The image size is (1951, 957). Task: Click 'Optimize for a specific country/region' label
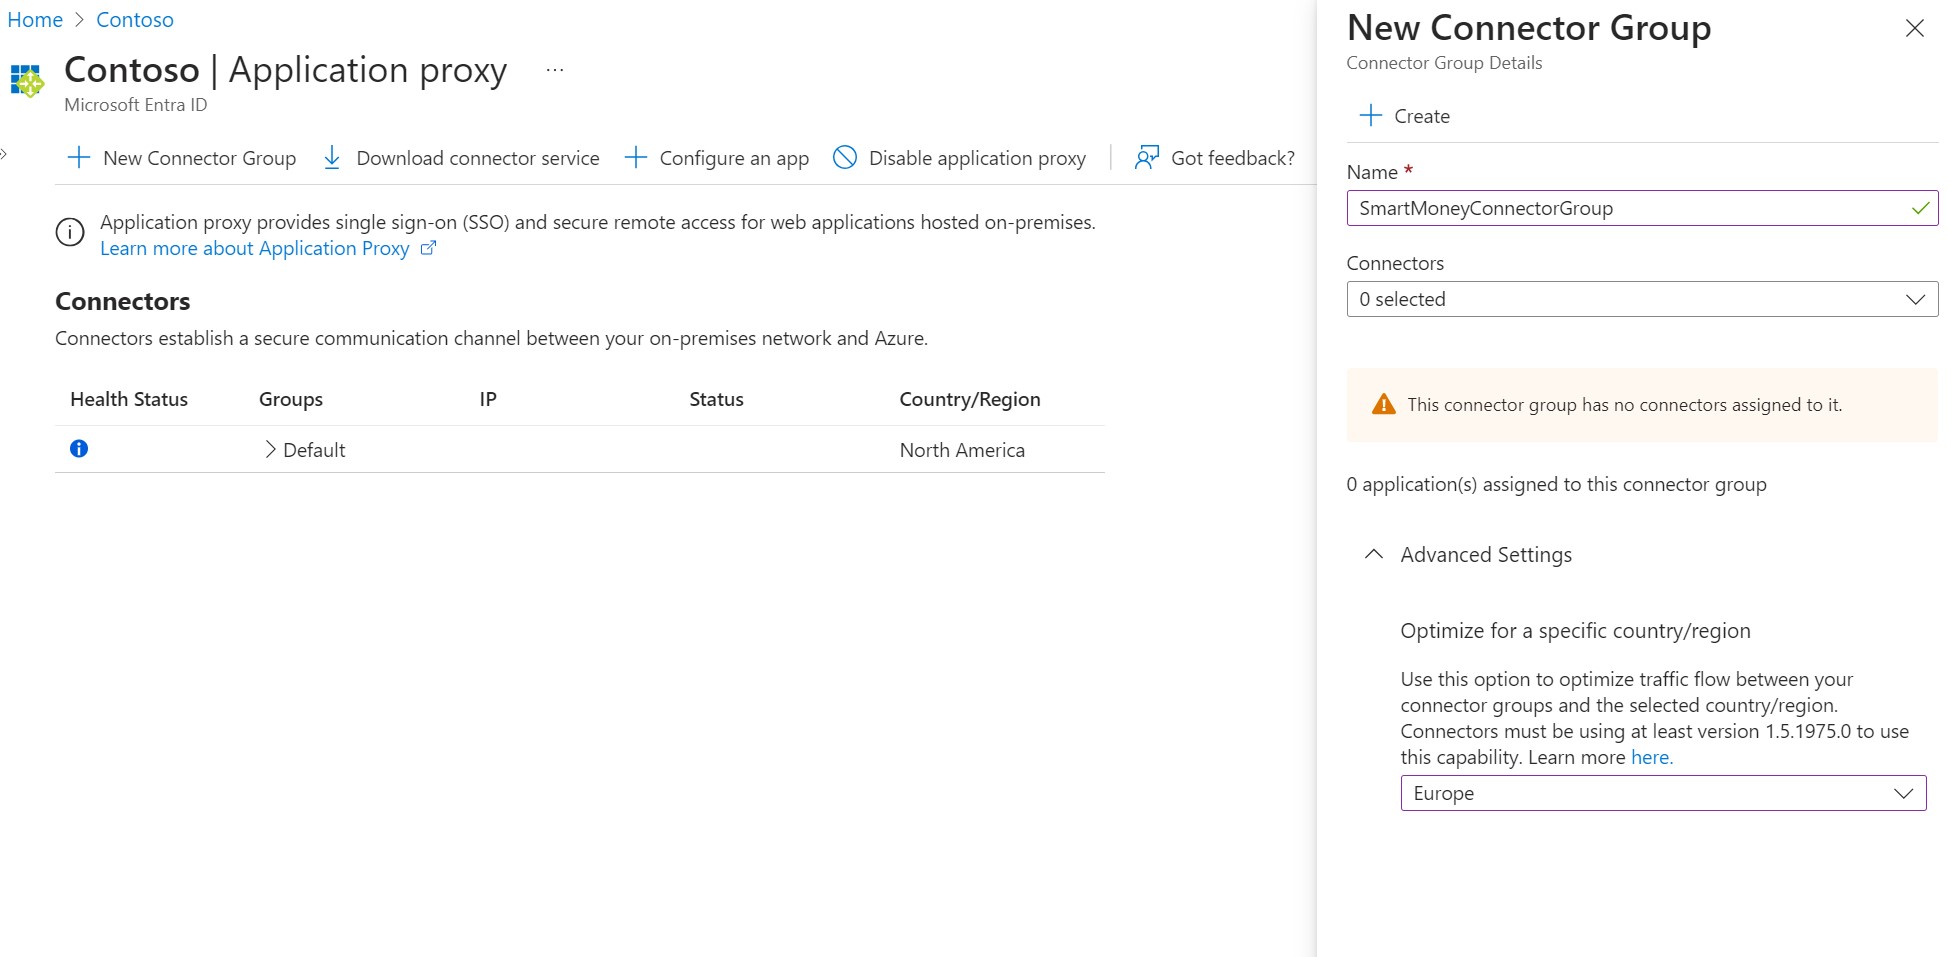(x=1575, y=630)
